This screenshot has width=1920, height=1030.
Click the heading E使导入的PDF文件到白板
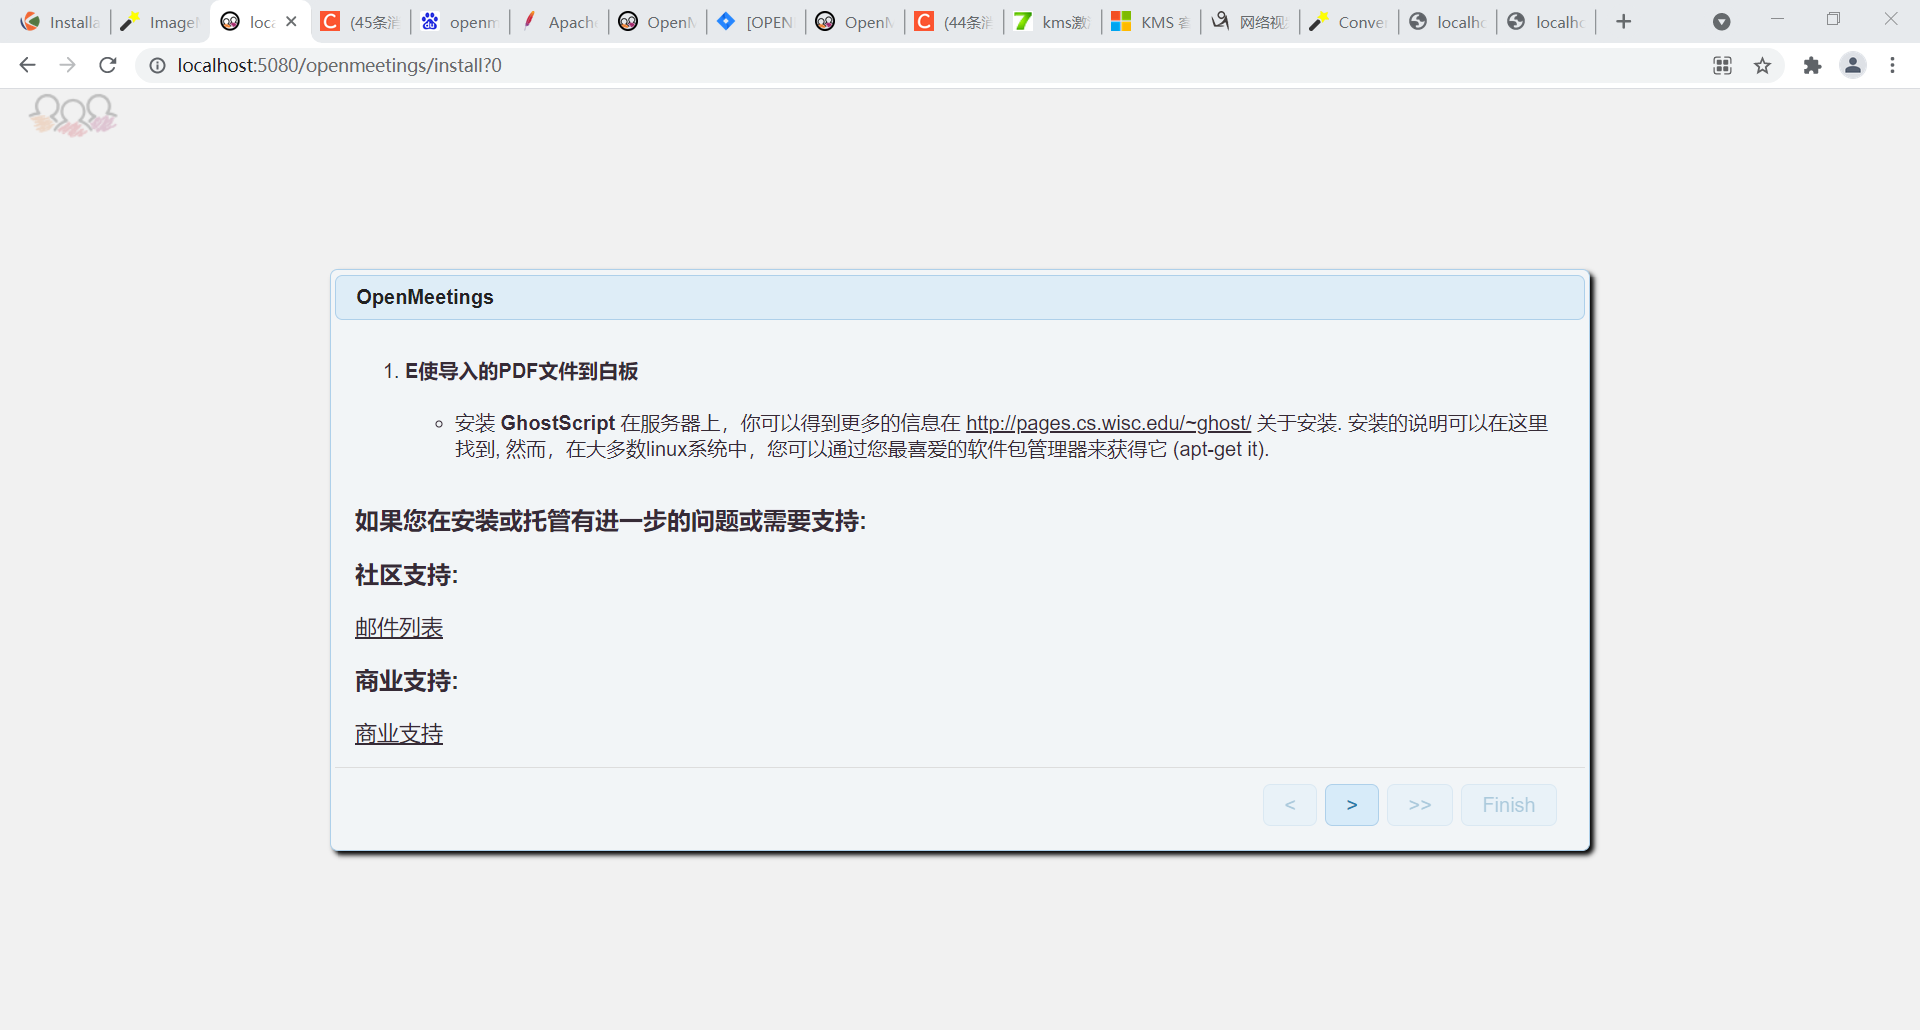(x=521, y=371)
